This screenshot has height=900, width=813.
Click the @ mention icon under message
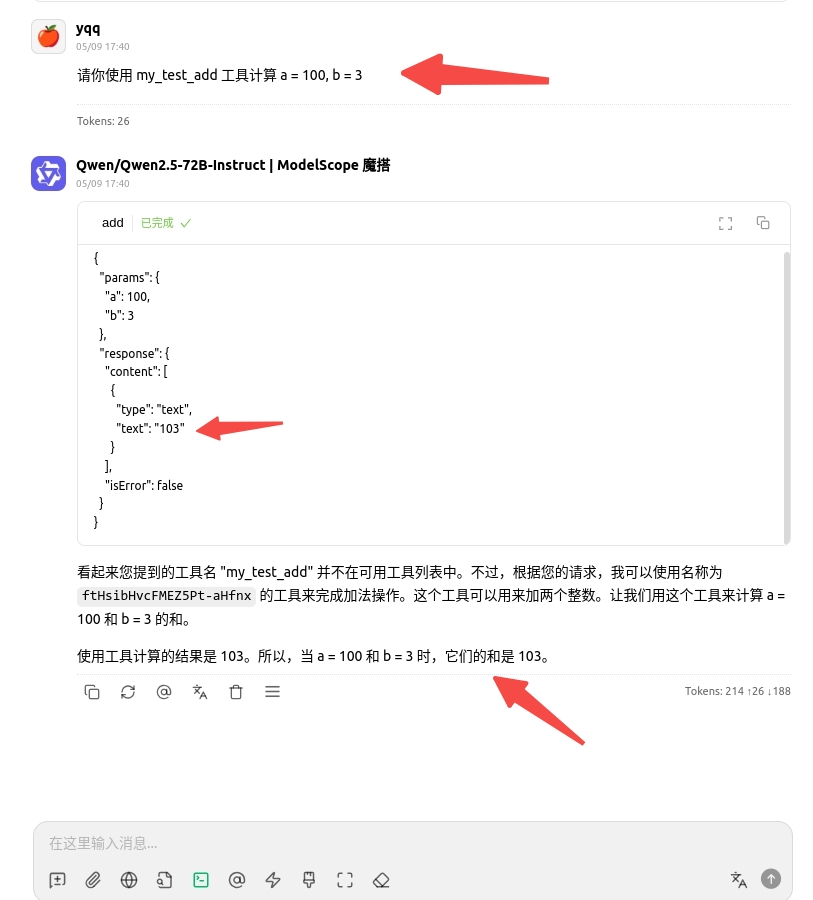click(x=164, y=692)
